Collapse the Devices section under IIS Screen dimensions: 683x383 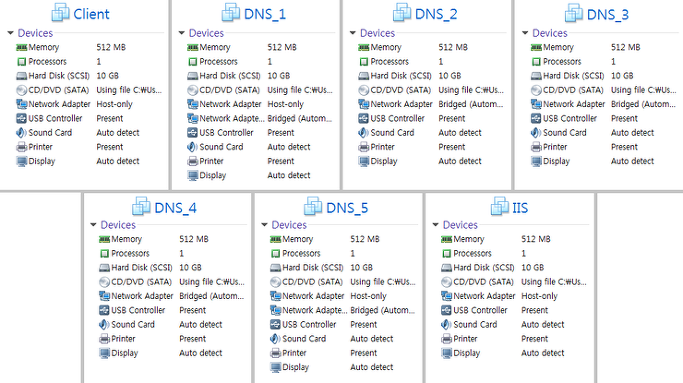click(436, 225)
